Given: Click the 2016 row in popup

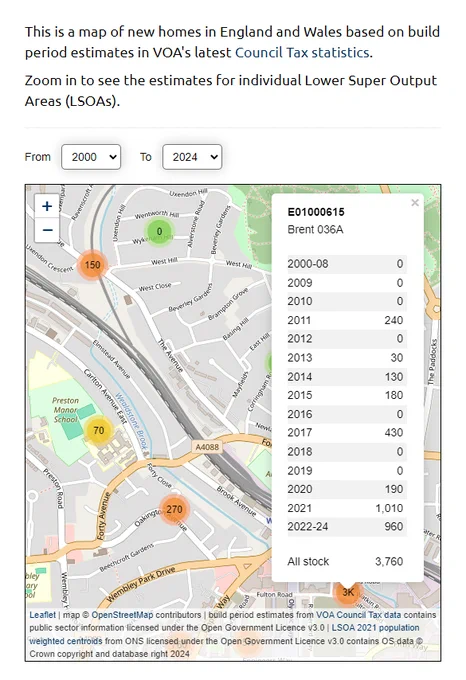Looking at the screenshot, I should coord(347,414).
